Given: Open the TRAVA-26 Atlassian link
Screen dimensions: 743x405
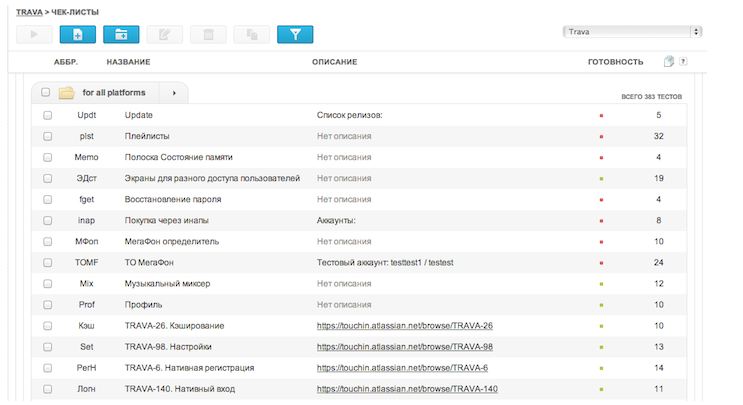Looking at the screenshot, I should [x=404, y=326].
